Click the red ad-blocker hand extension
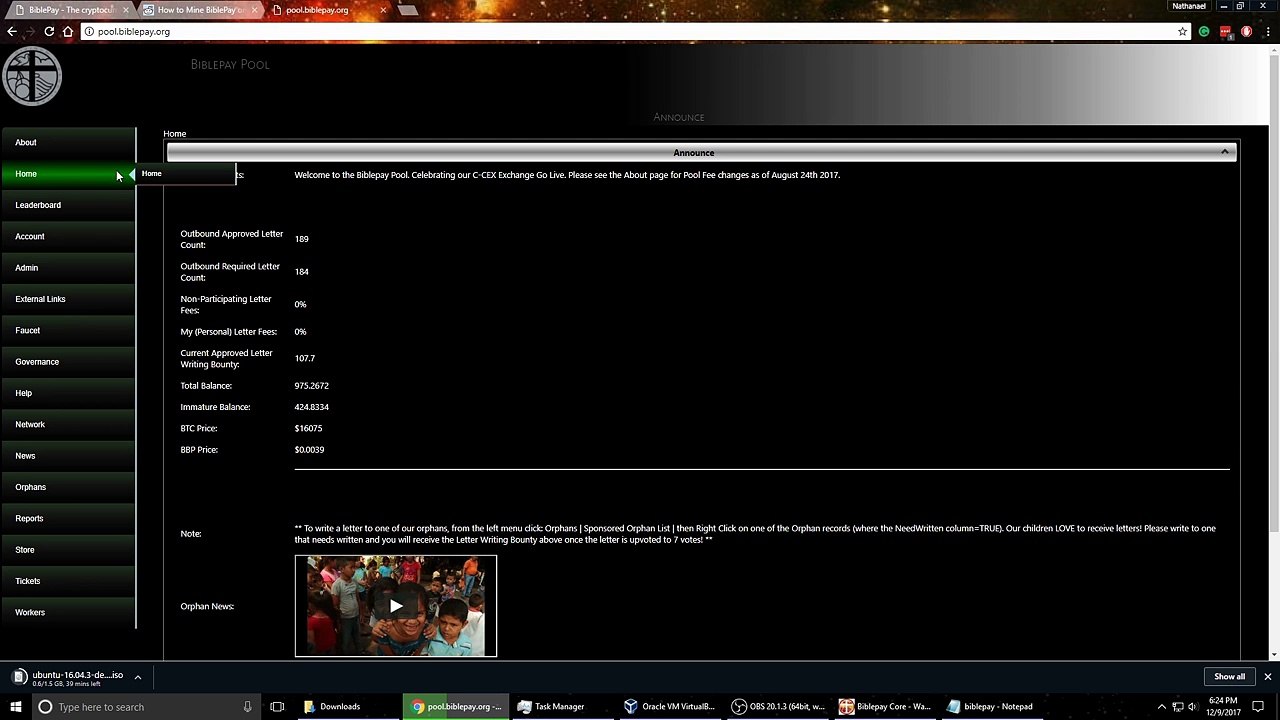 pyautogui.click(x=1247, y=32)
